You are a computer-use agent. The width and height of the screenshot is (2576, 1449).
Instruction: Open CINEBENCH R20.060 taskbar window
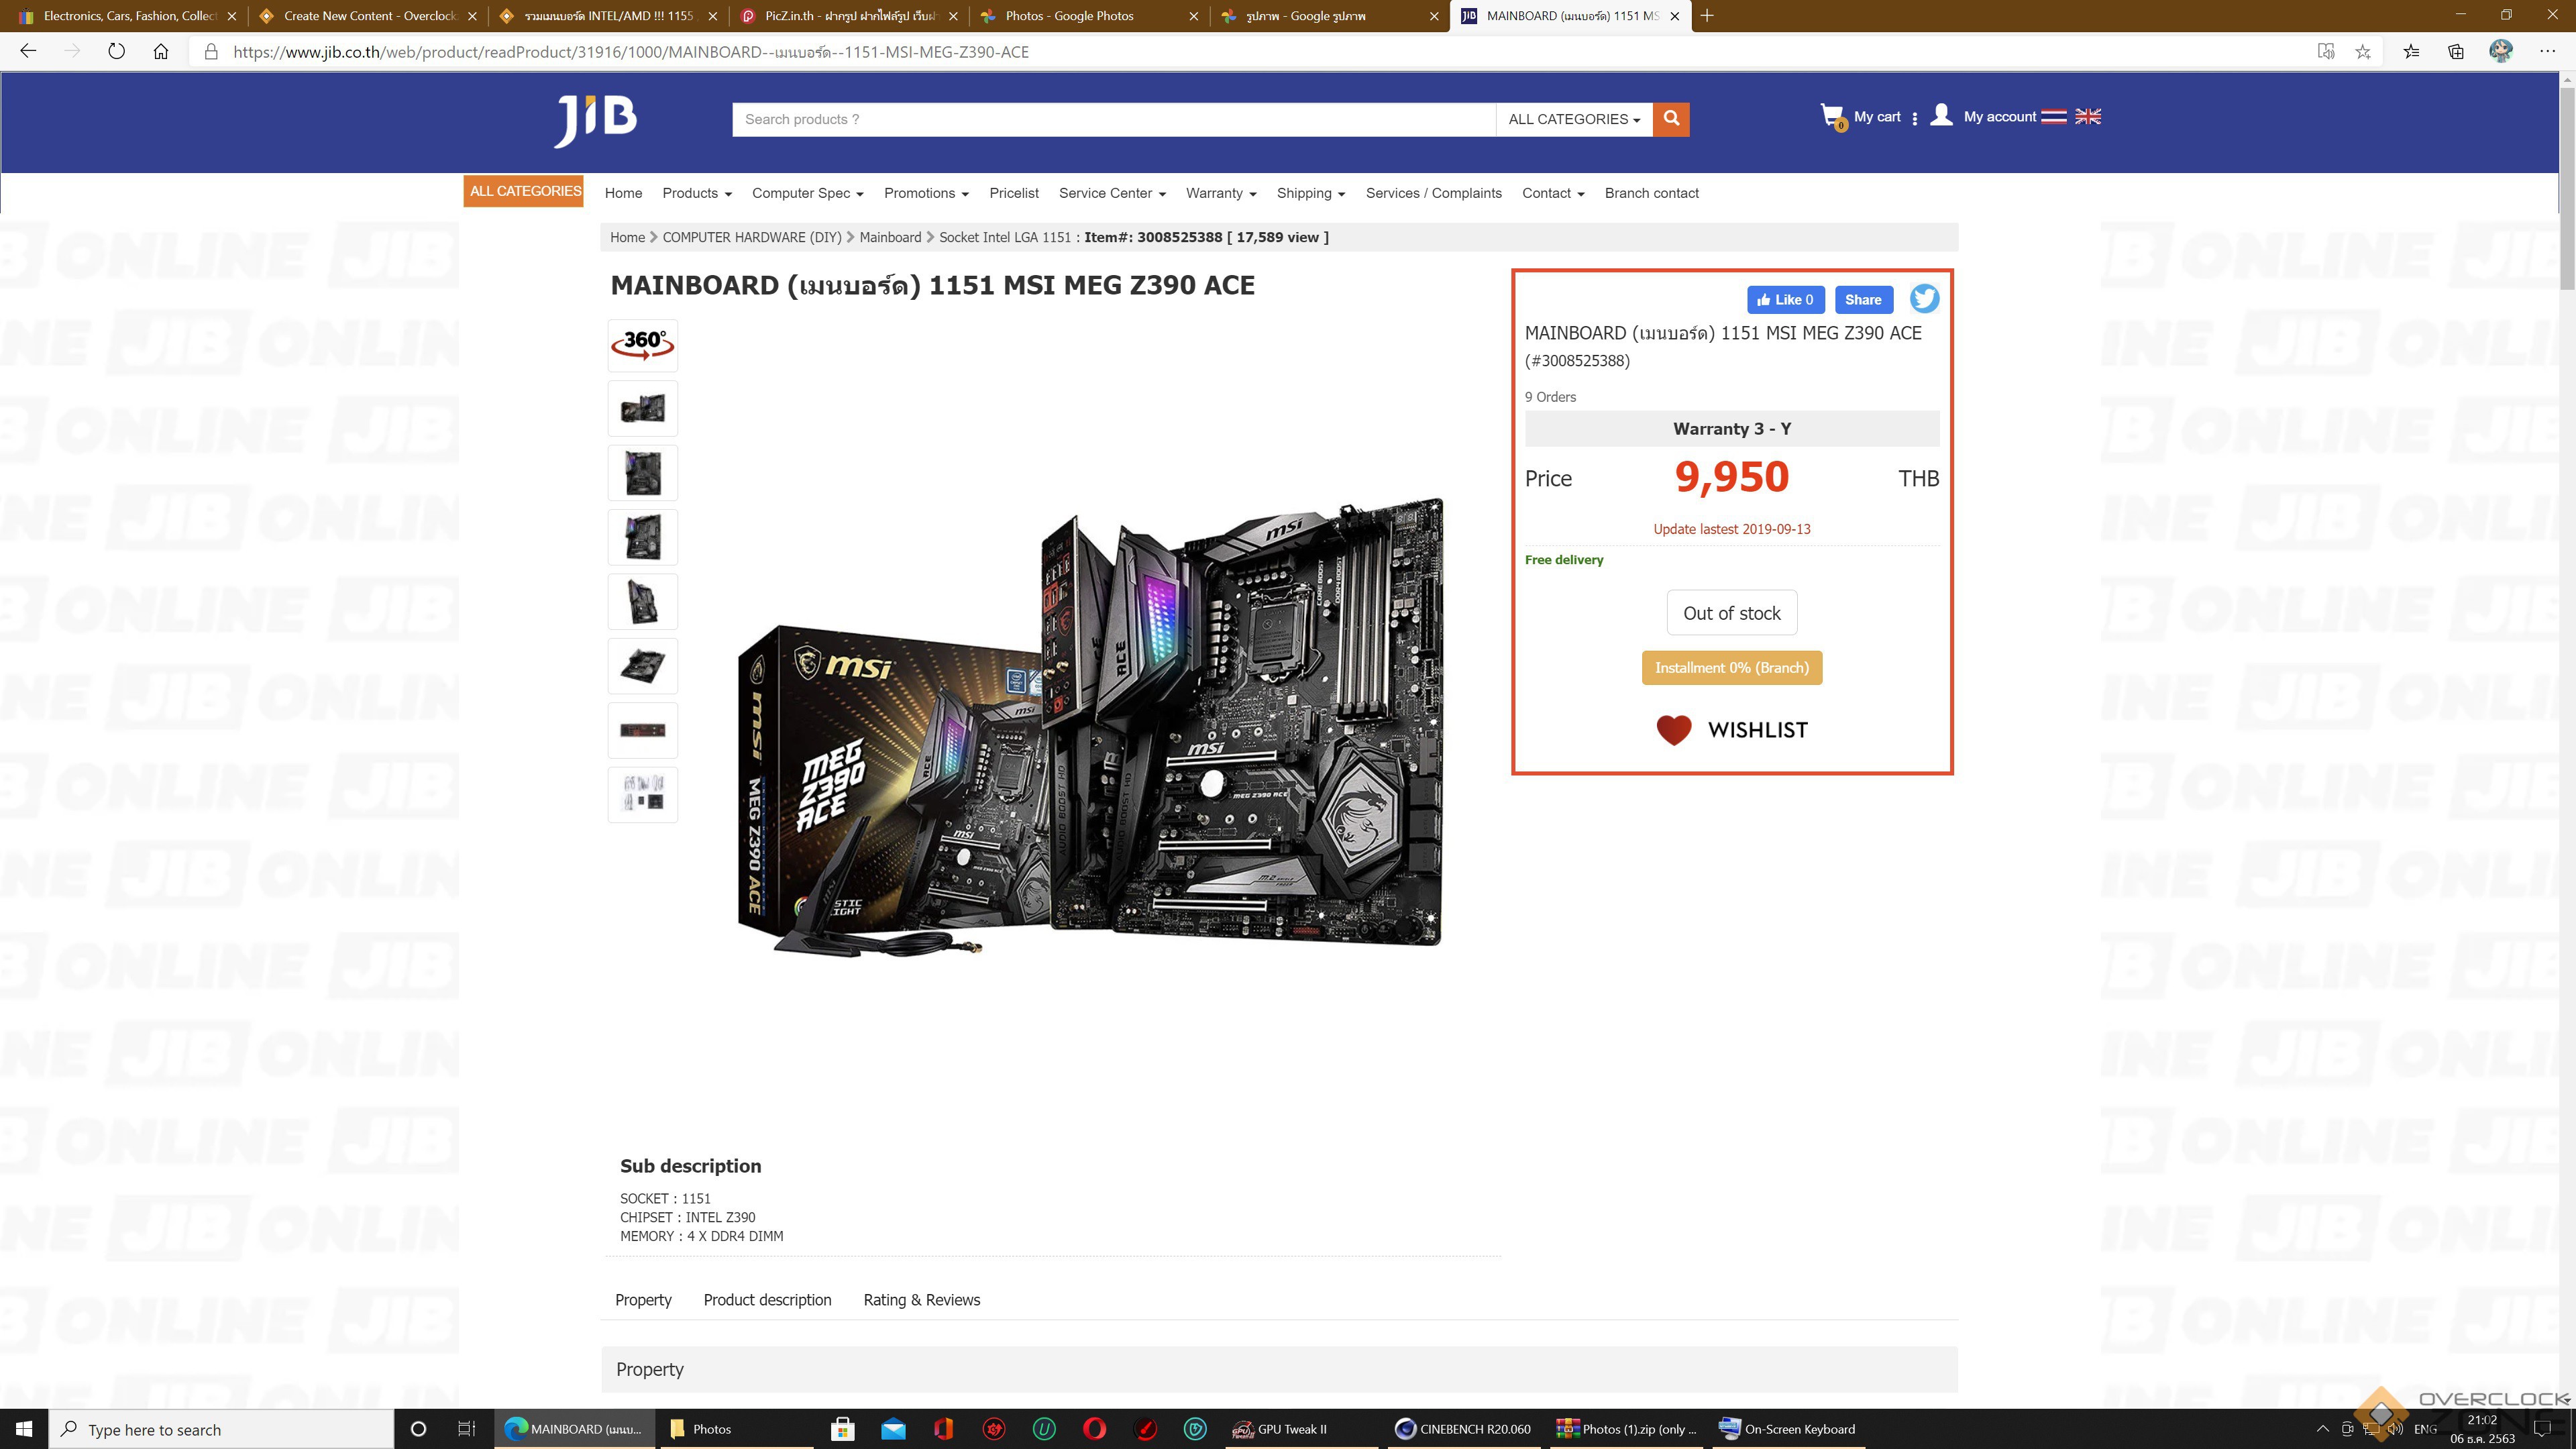(x=1464, y=1429)
